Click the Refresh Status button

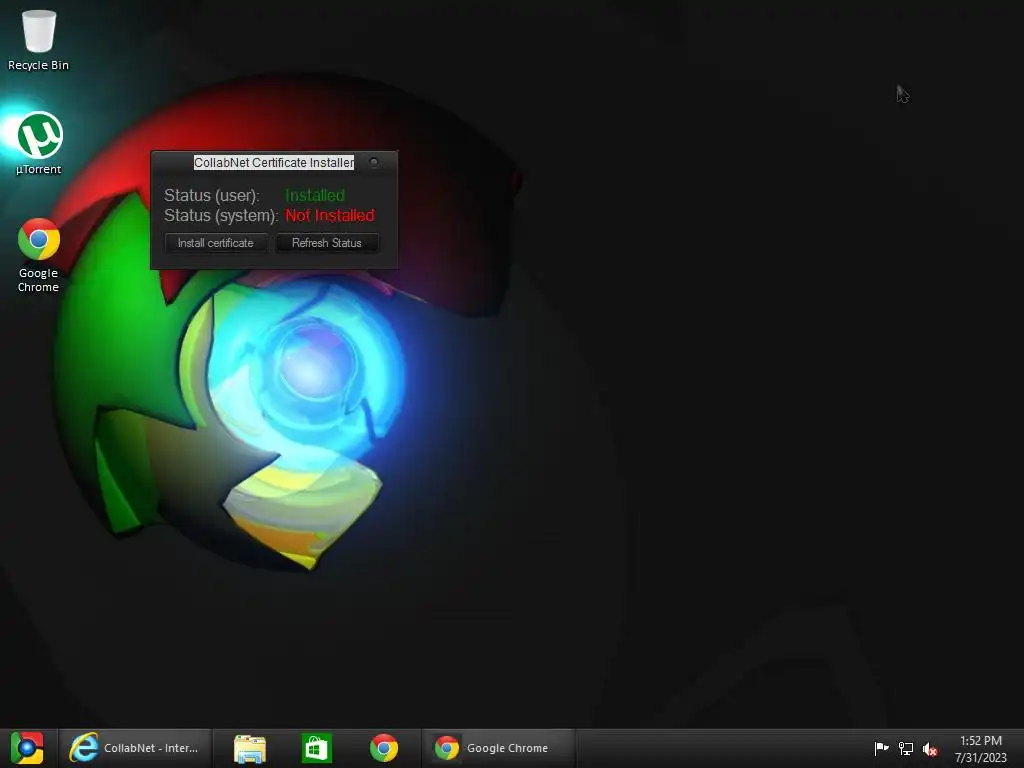point(327,243)
